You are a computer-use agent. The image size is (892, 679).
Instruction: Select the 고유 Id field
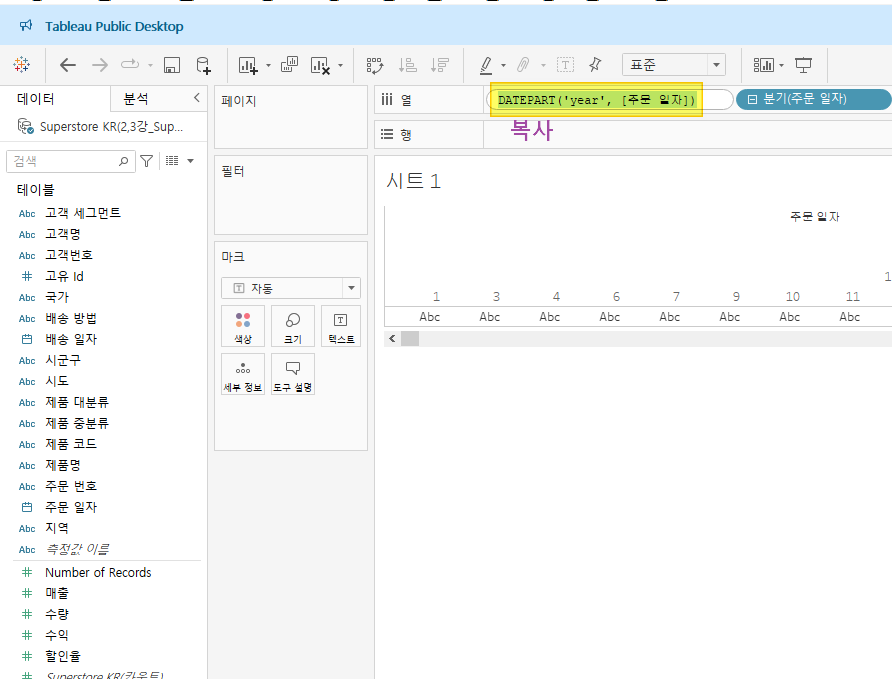(64, 276)
